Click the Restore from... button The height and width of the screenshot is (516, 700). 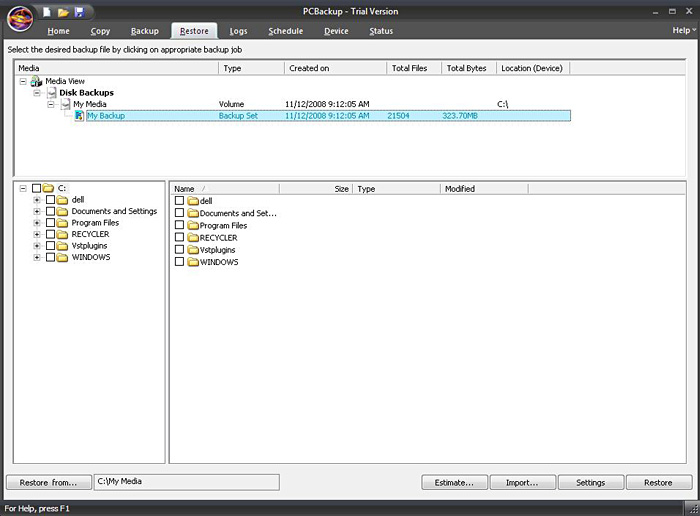(x=49, y=483)
